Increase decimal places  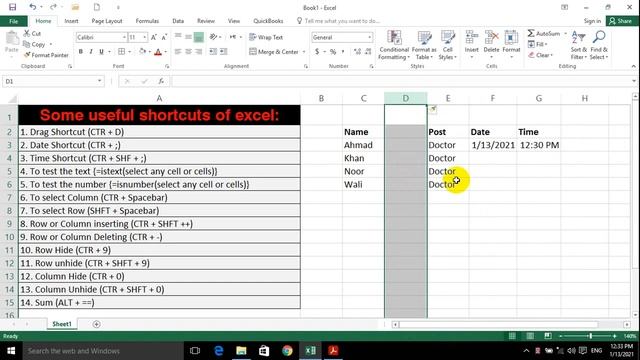pyautogui.click(x=357, y=52)
